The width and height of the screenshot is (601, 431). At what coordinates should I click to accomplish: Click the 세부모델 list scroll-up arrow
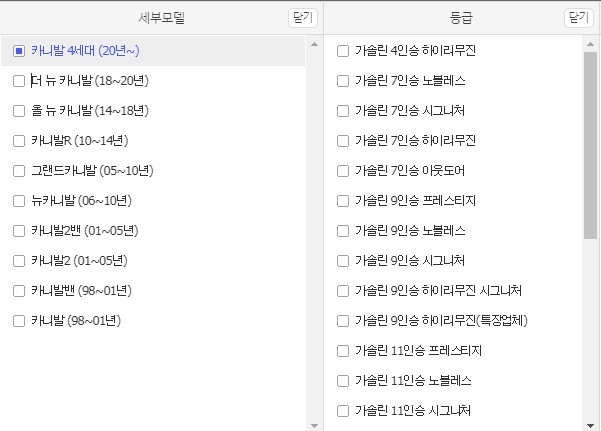[x=314, y=44]
